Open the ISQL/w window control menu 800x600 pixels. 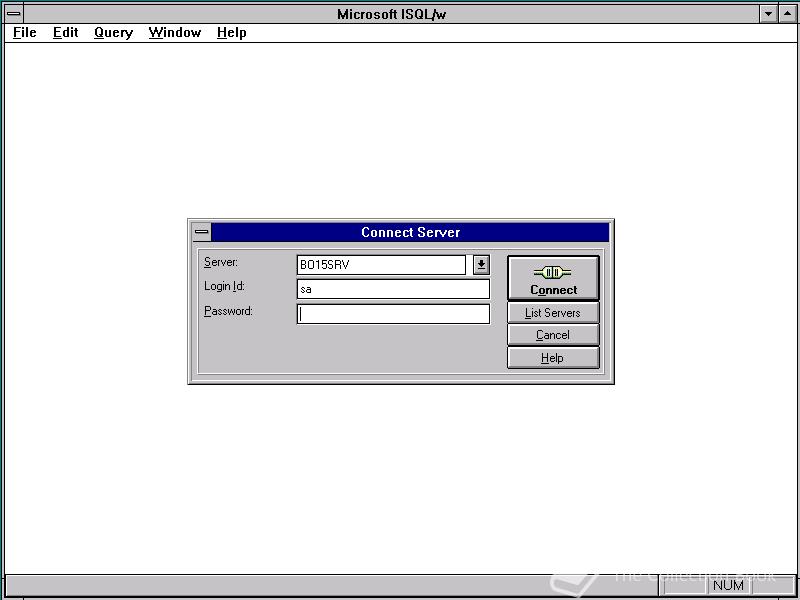click(x=13, y=14)
